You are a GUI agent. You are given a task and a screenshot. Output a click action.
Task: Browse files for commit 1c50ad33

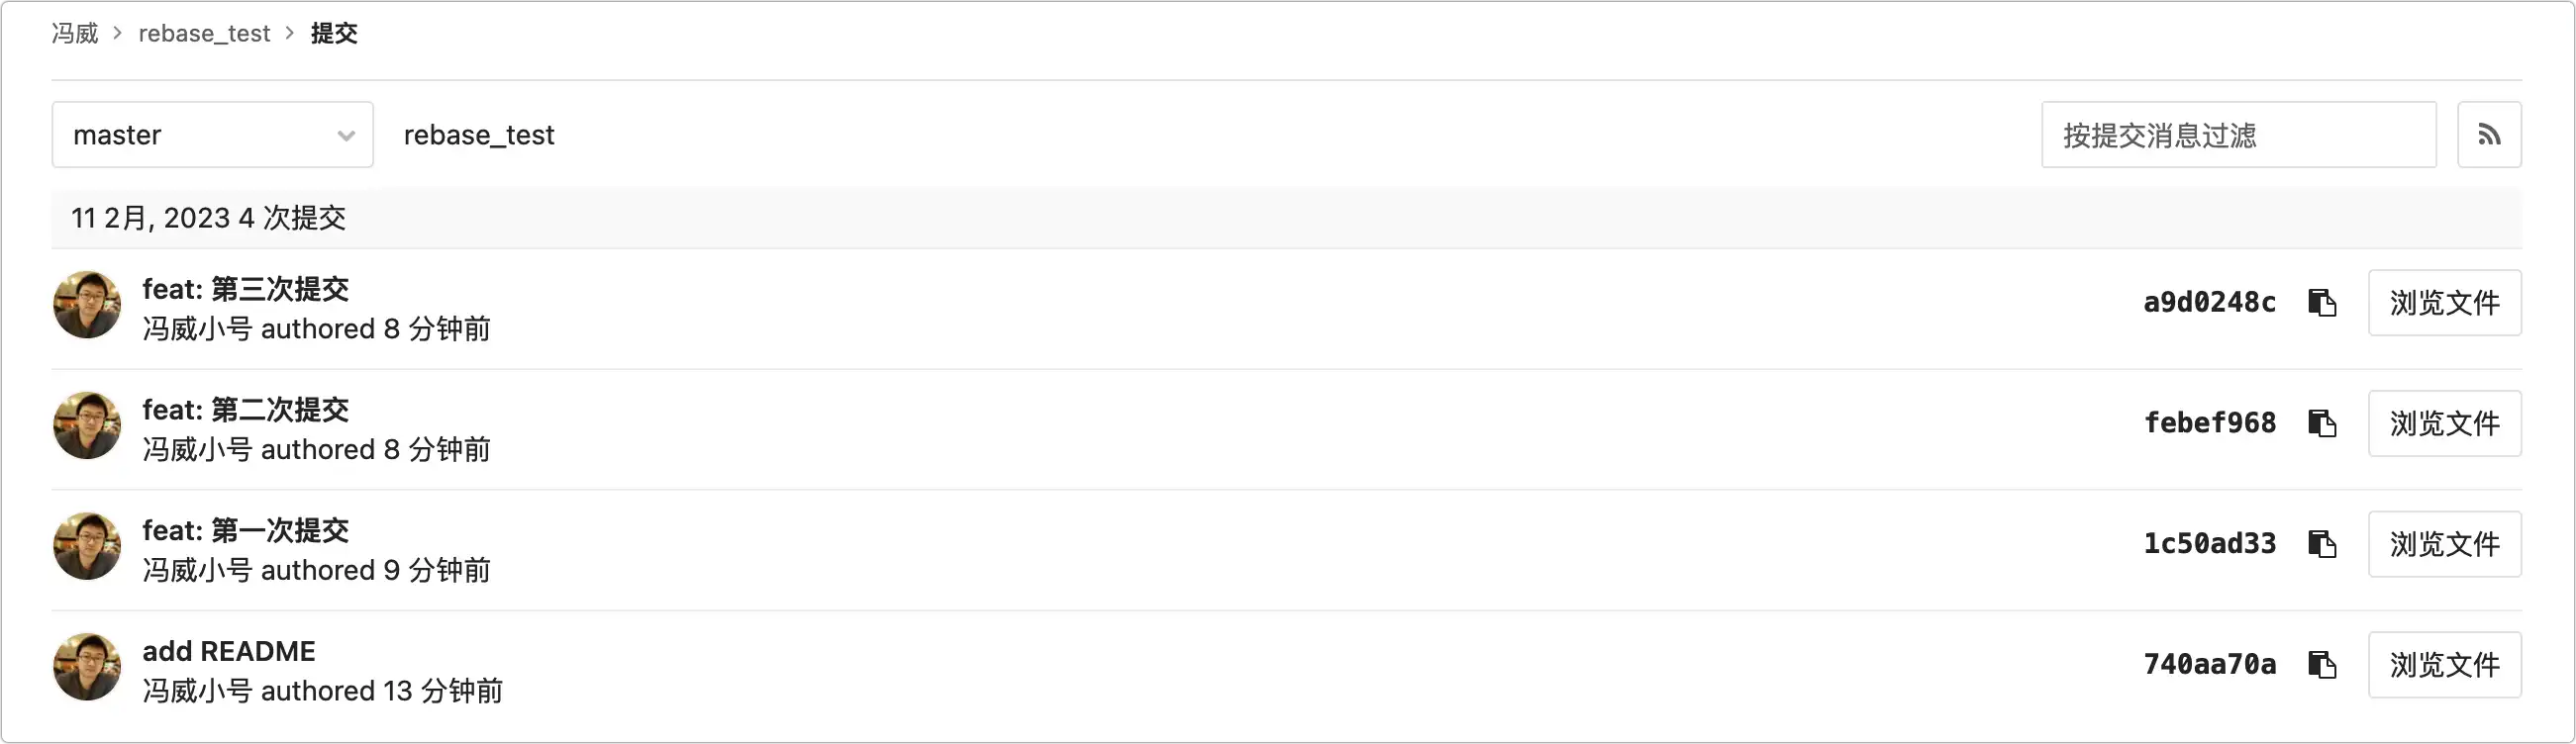2443,544
